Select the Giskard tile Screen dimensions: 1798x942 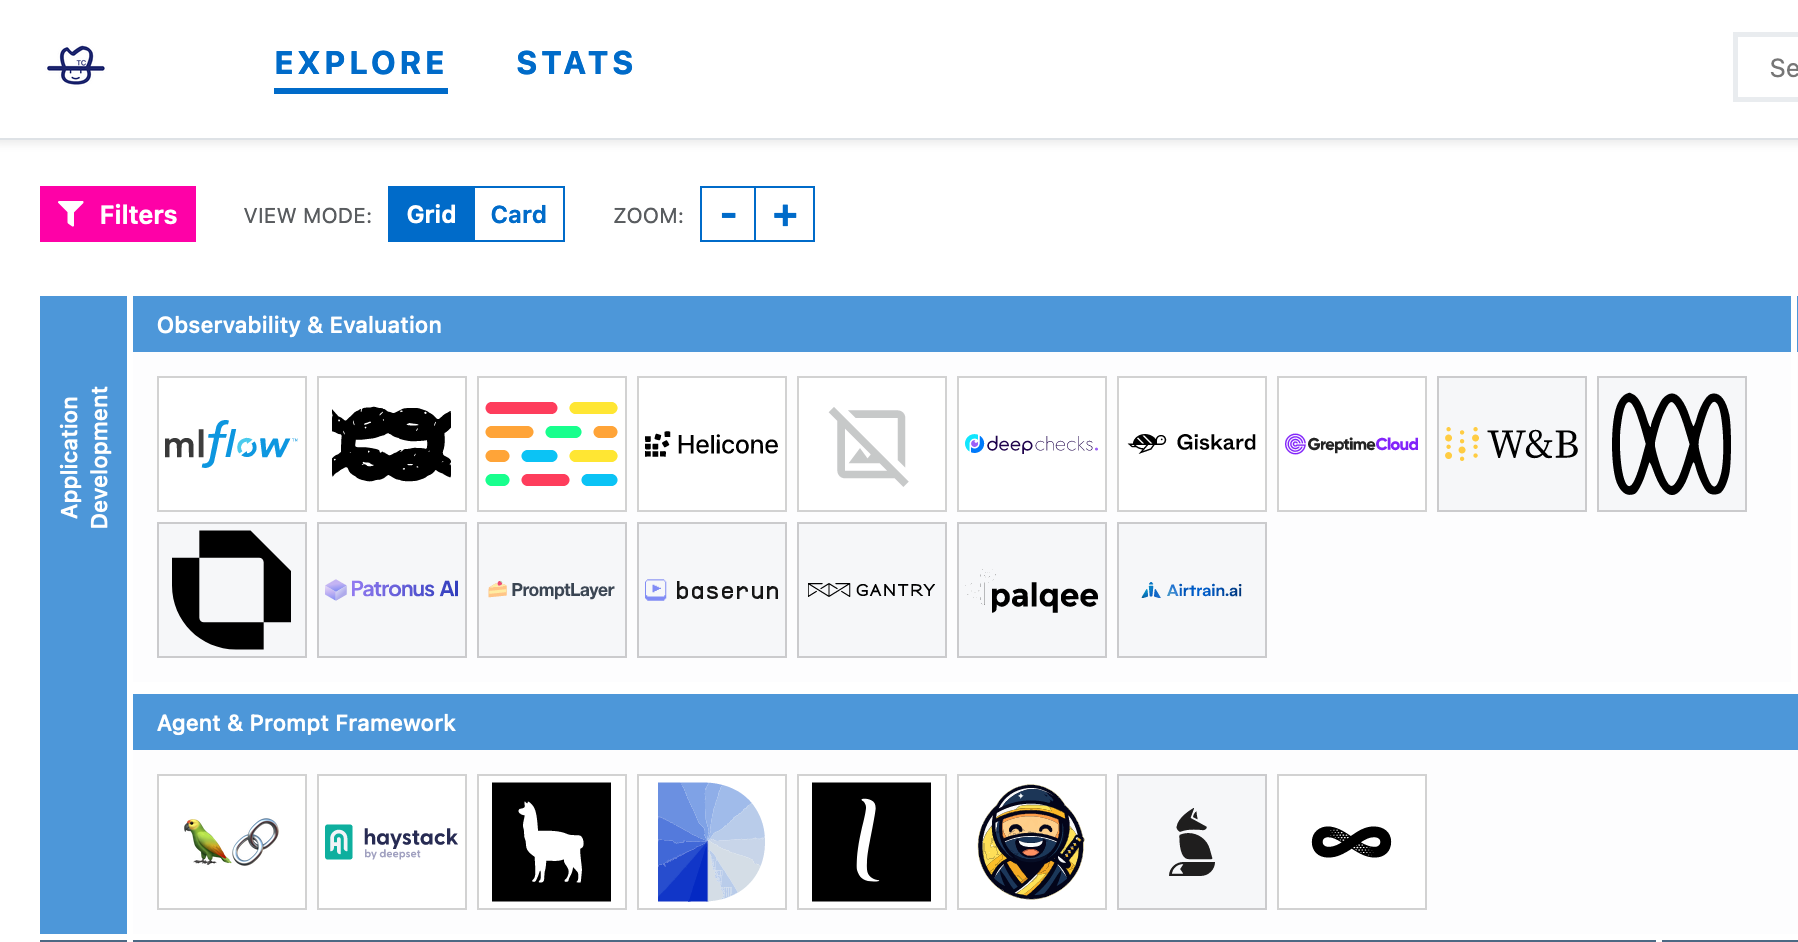(1192, 444)
